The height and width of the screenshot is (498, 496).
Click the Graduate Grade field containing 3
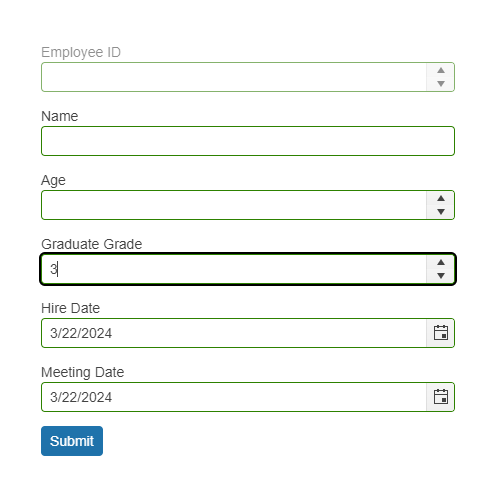[234, 269]
